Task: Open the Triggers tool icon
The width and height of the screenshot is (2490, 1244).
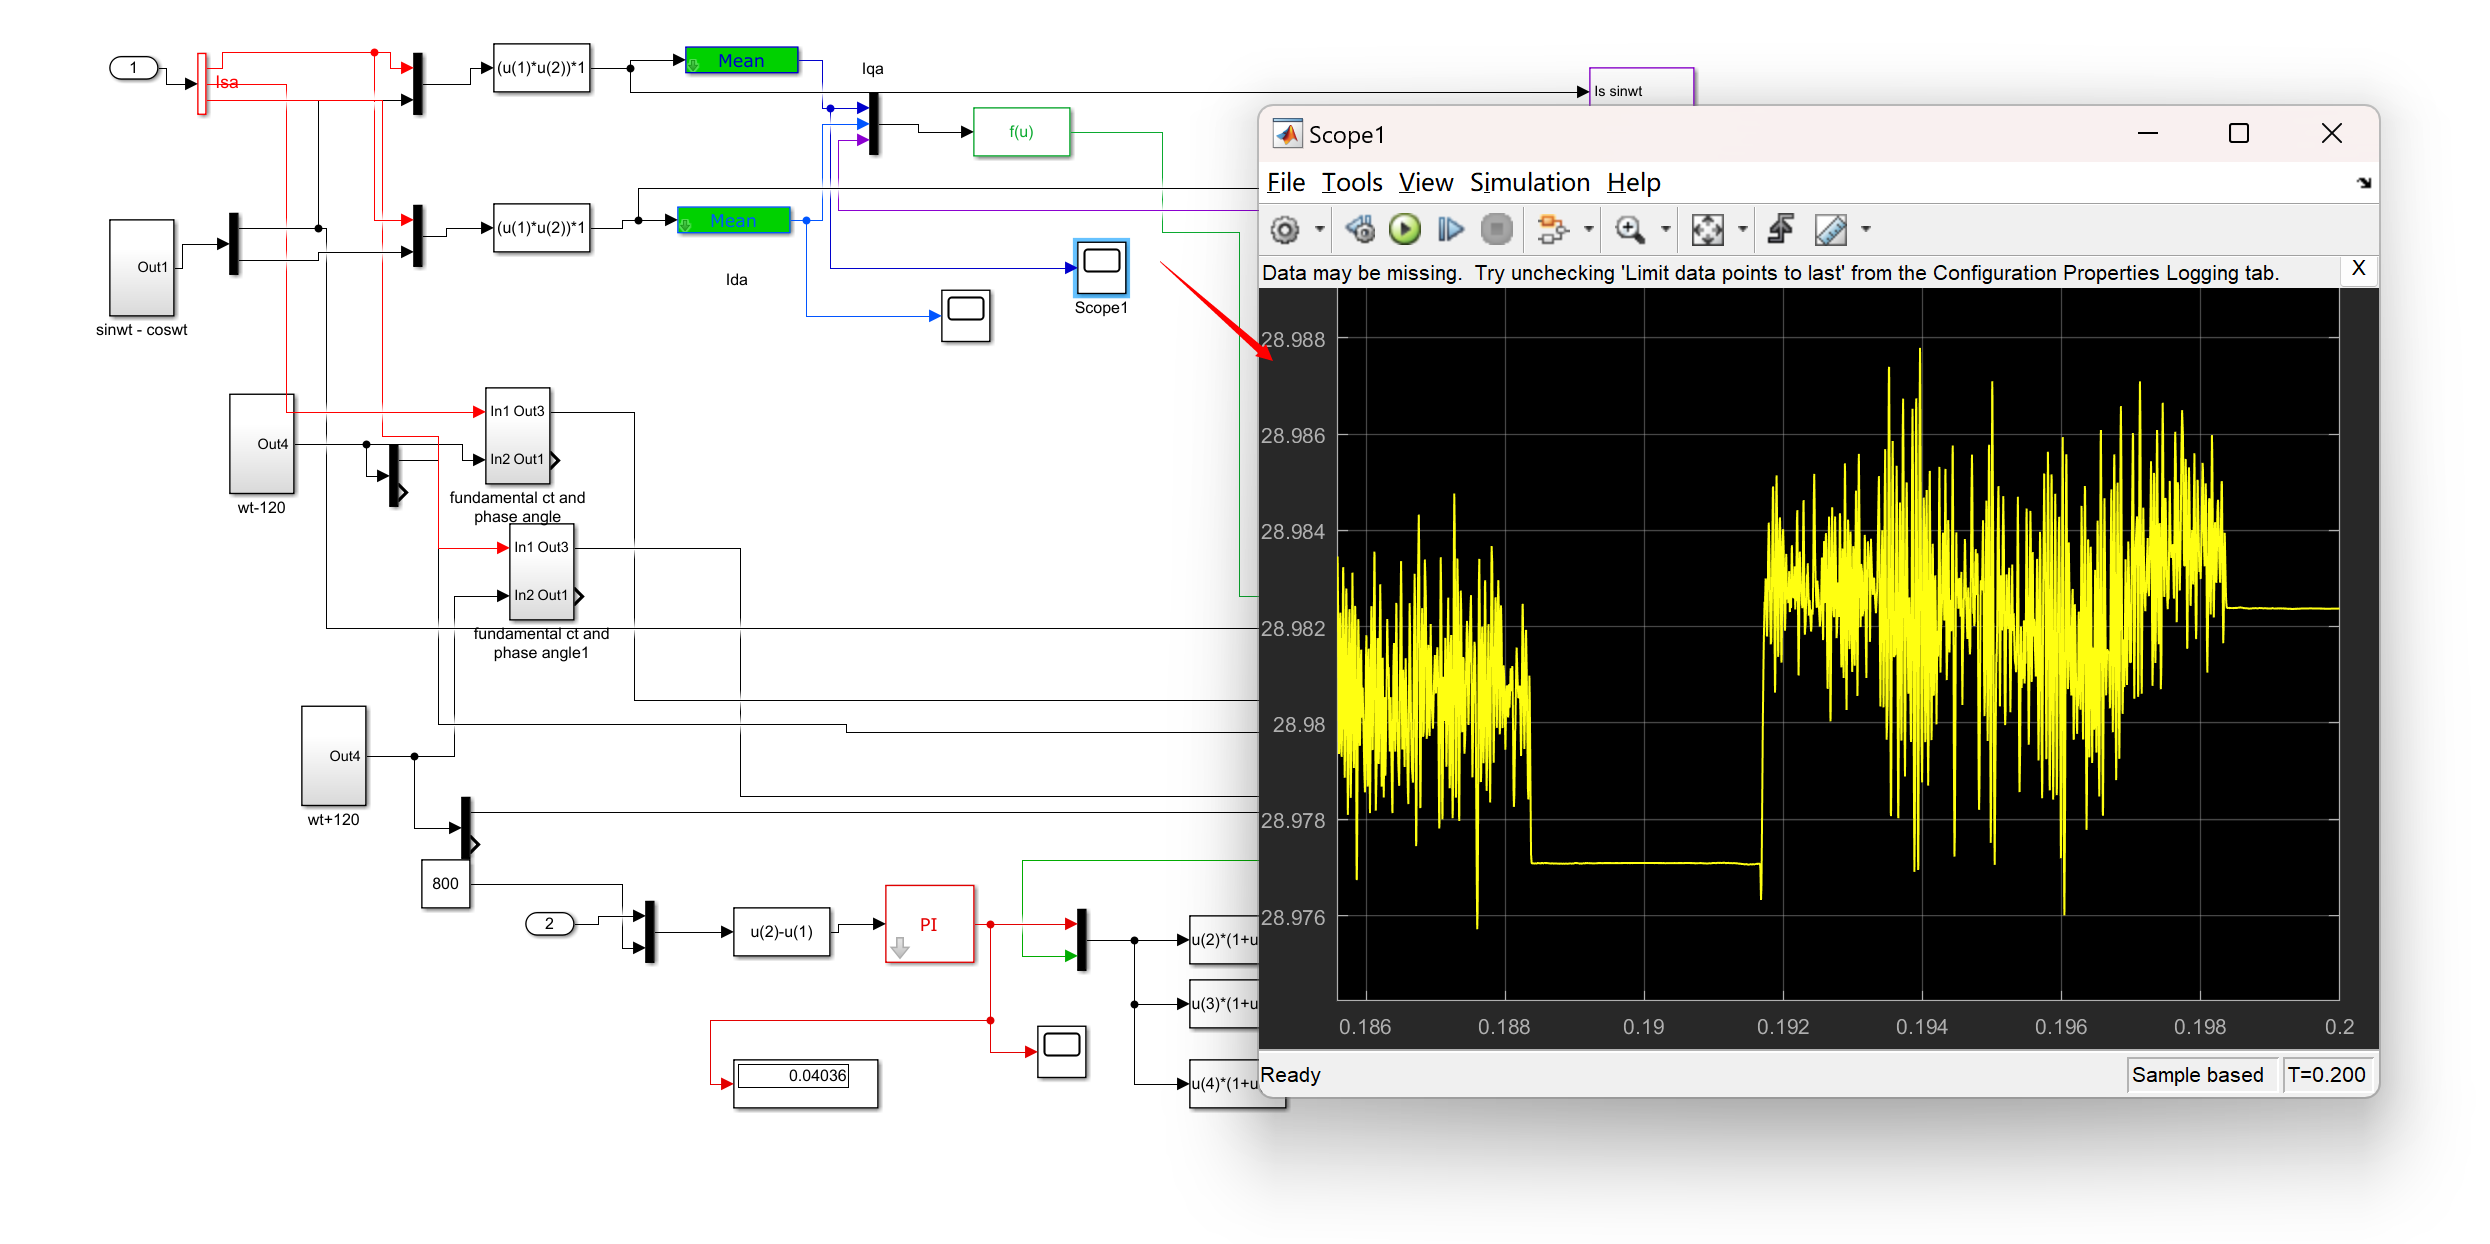Action: (x=1780, y=230)
